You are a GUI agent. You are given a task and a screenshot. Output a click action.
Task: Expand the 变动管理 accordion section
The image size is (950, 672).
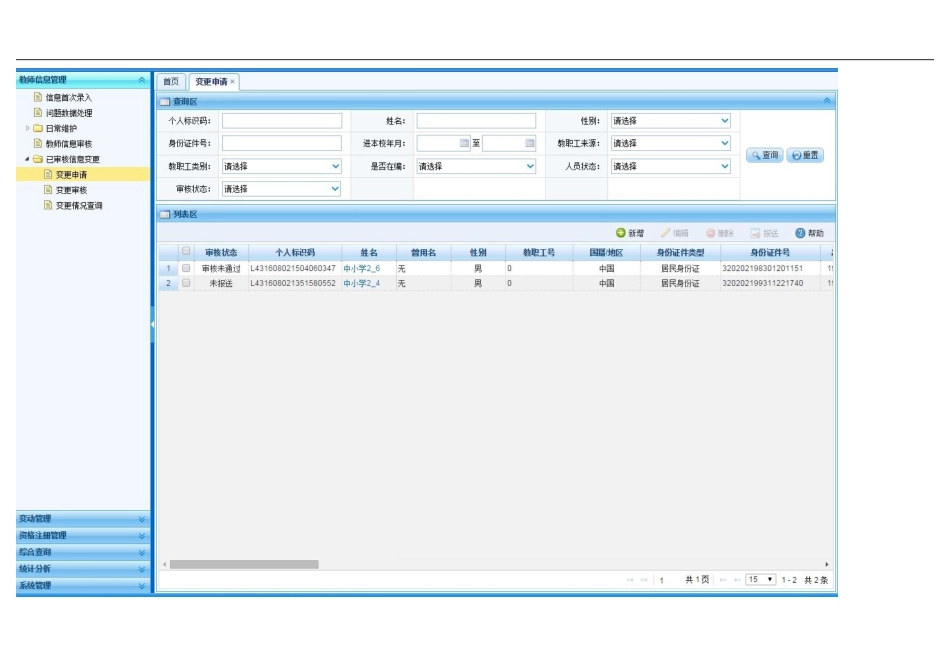tap(141, 519)
